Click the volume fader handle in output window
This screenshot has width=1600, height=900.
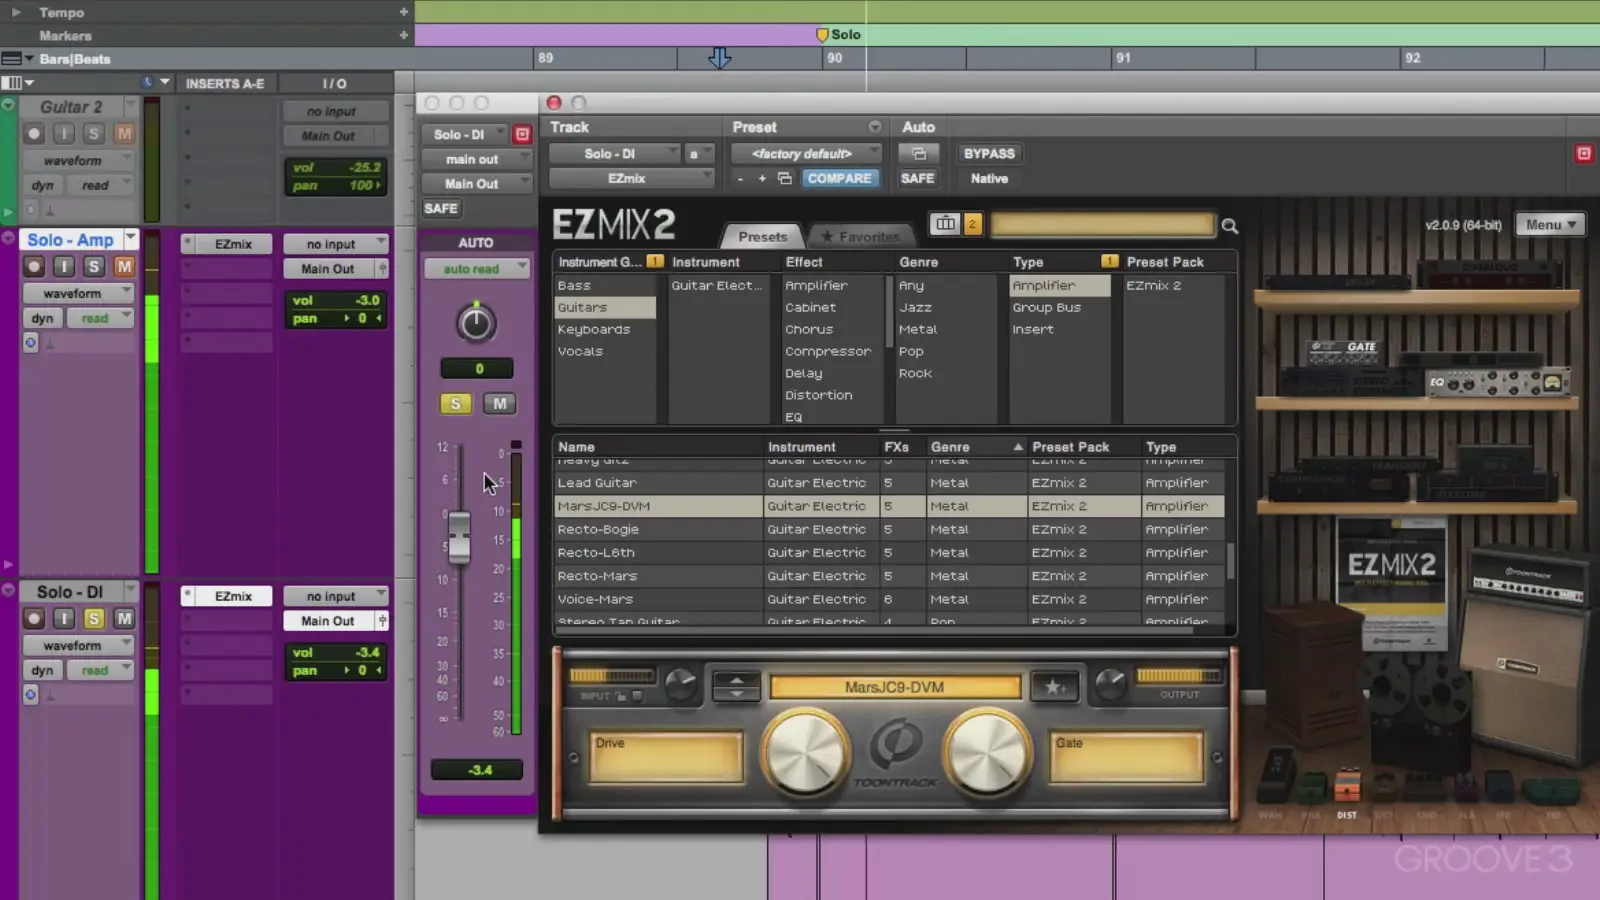(459, 537)
